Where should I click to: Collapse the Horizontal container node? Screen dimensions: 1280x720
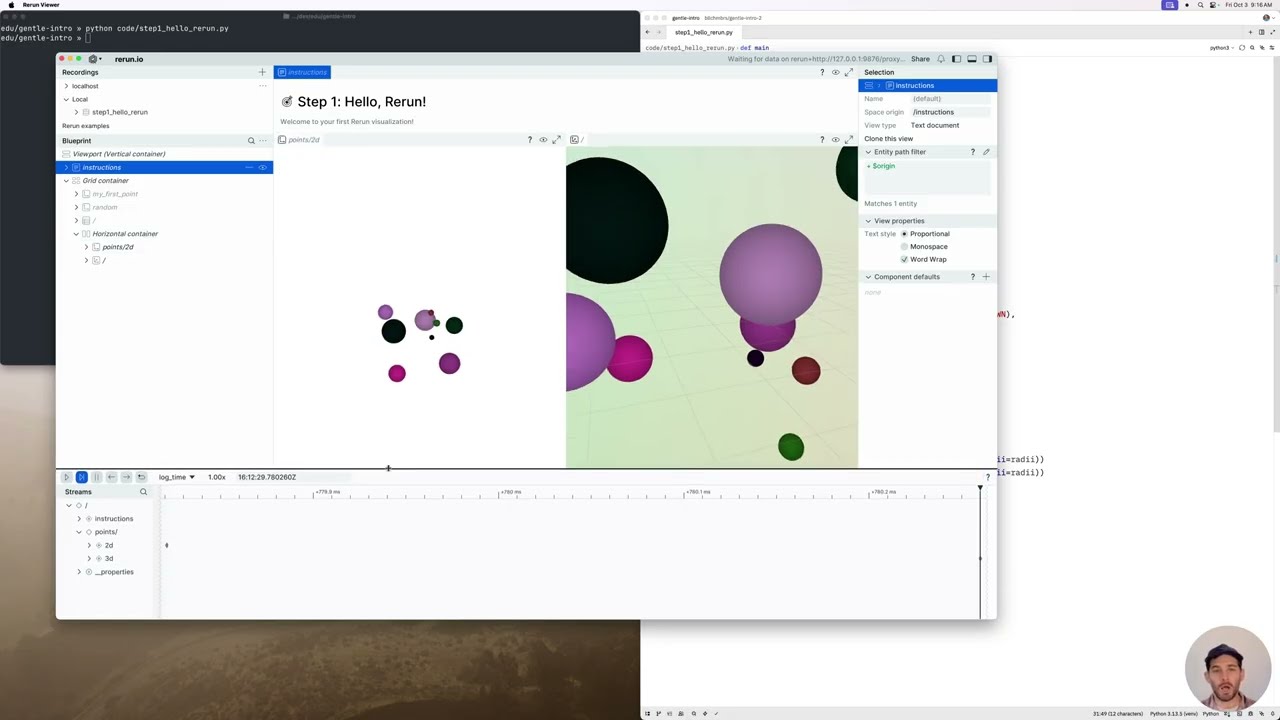click(x=76, y=234)
